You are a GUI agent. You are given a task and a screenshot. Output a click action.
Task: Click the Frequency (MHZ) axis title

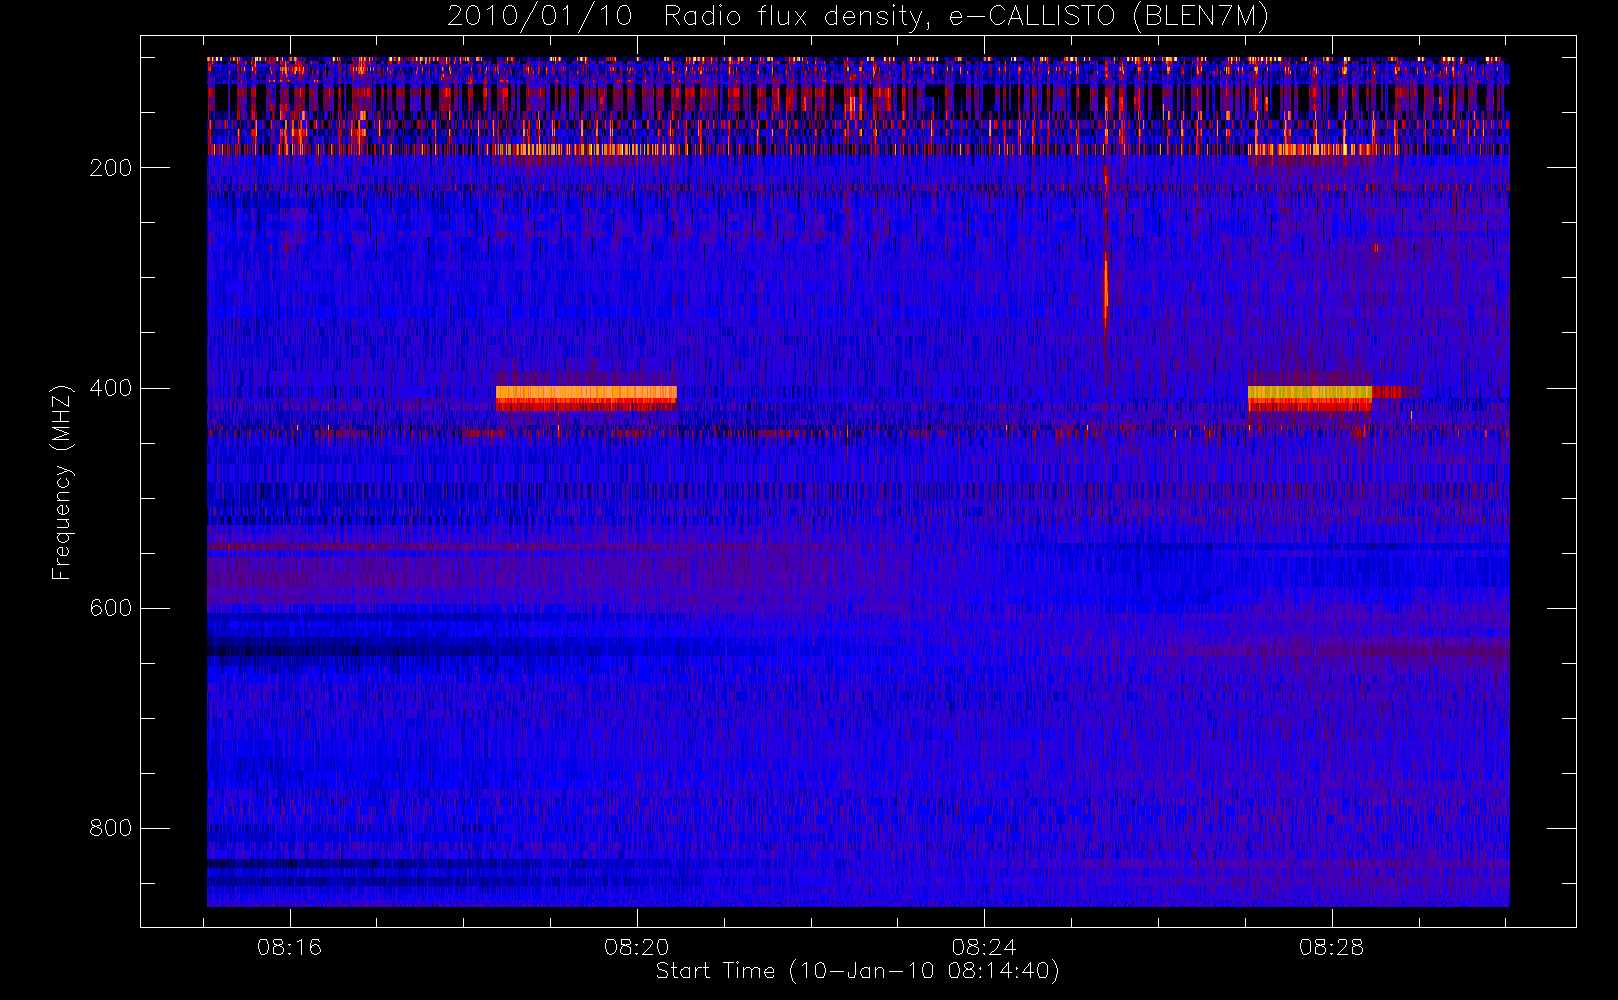coord(62,482)
